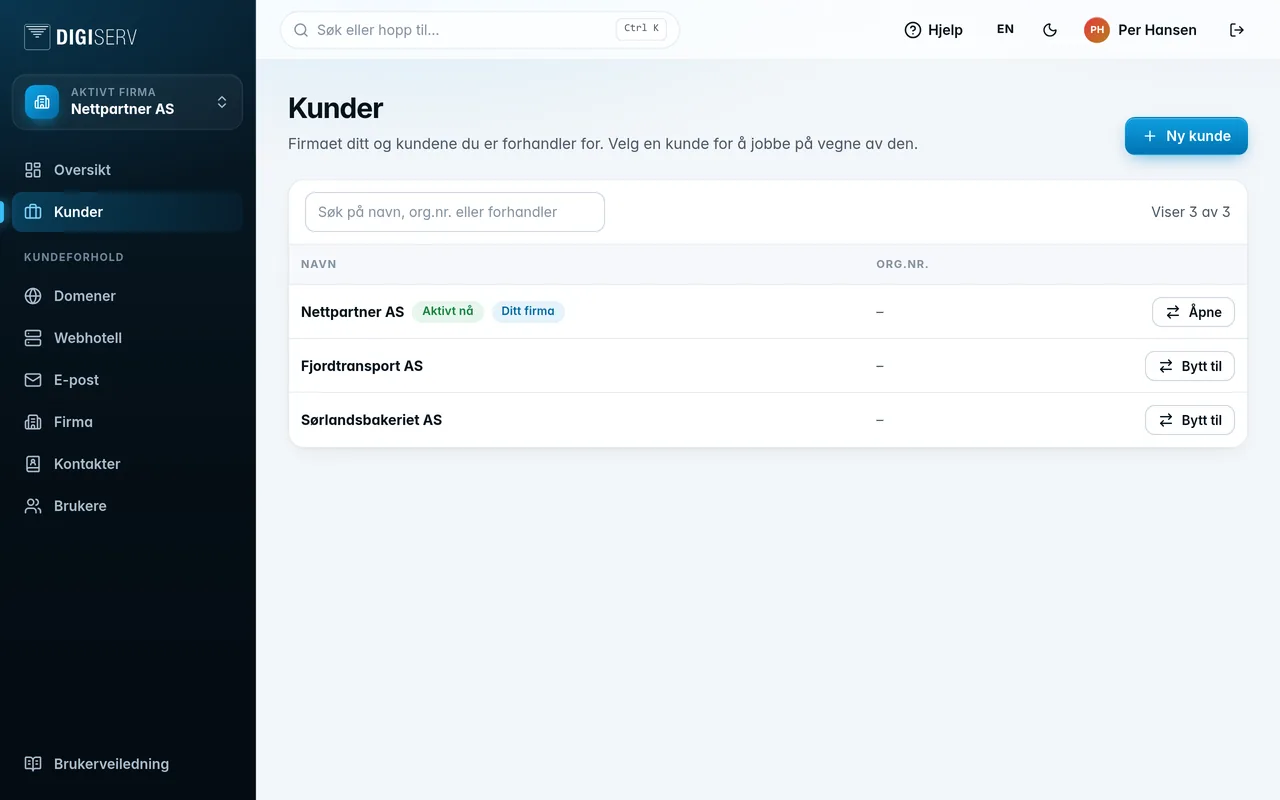The image size is (1280, 800).
Task: Select Kunder in the sidebar
Action: 127,212
